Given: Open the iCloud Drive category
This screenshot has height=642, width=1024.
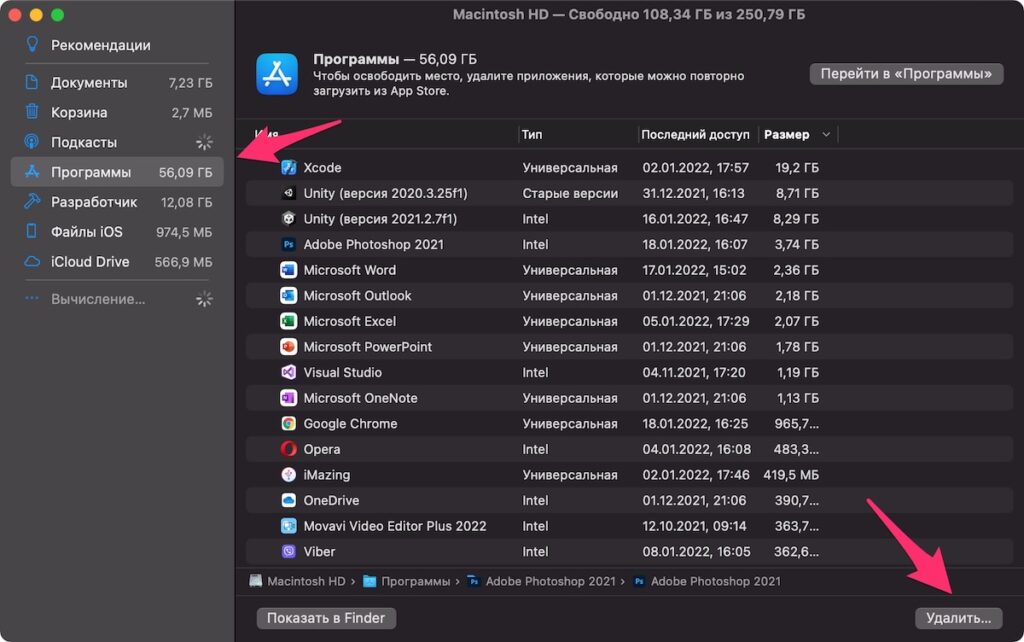Looking at the screenshot, I should tap(117, 261).
